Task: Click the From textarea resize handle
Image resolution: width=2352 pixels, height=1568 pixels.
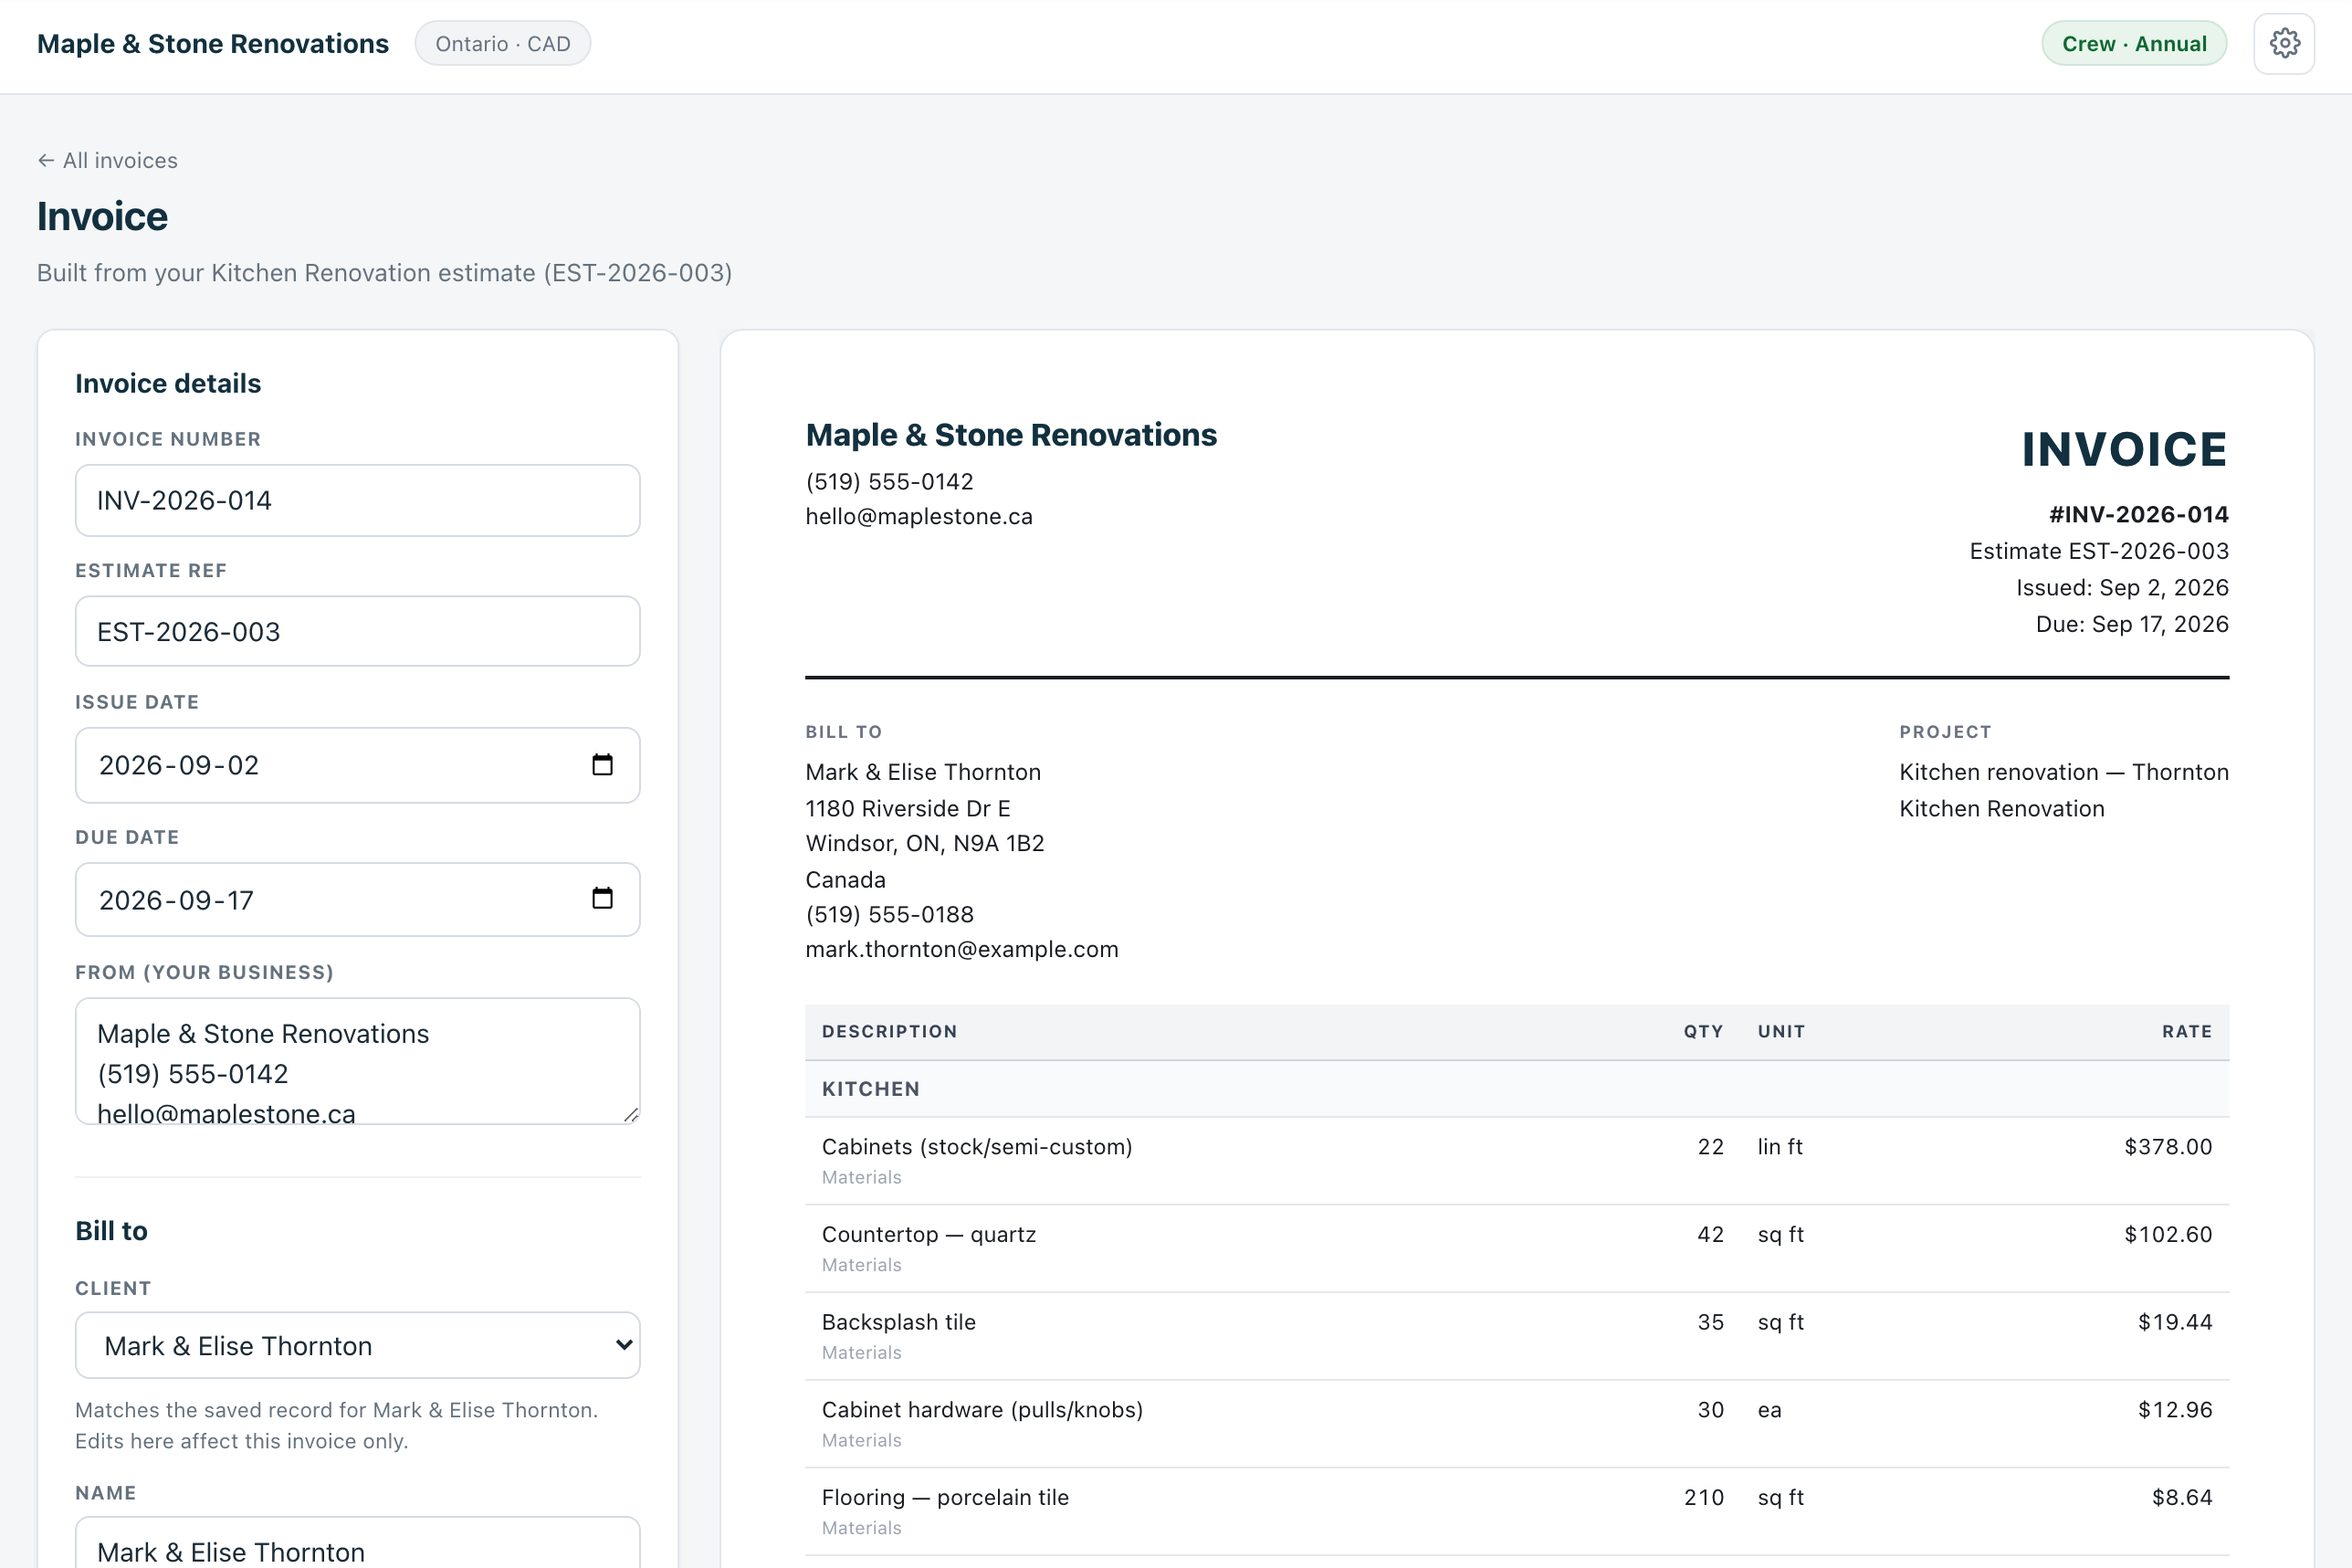Action: (631, 1114)
